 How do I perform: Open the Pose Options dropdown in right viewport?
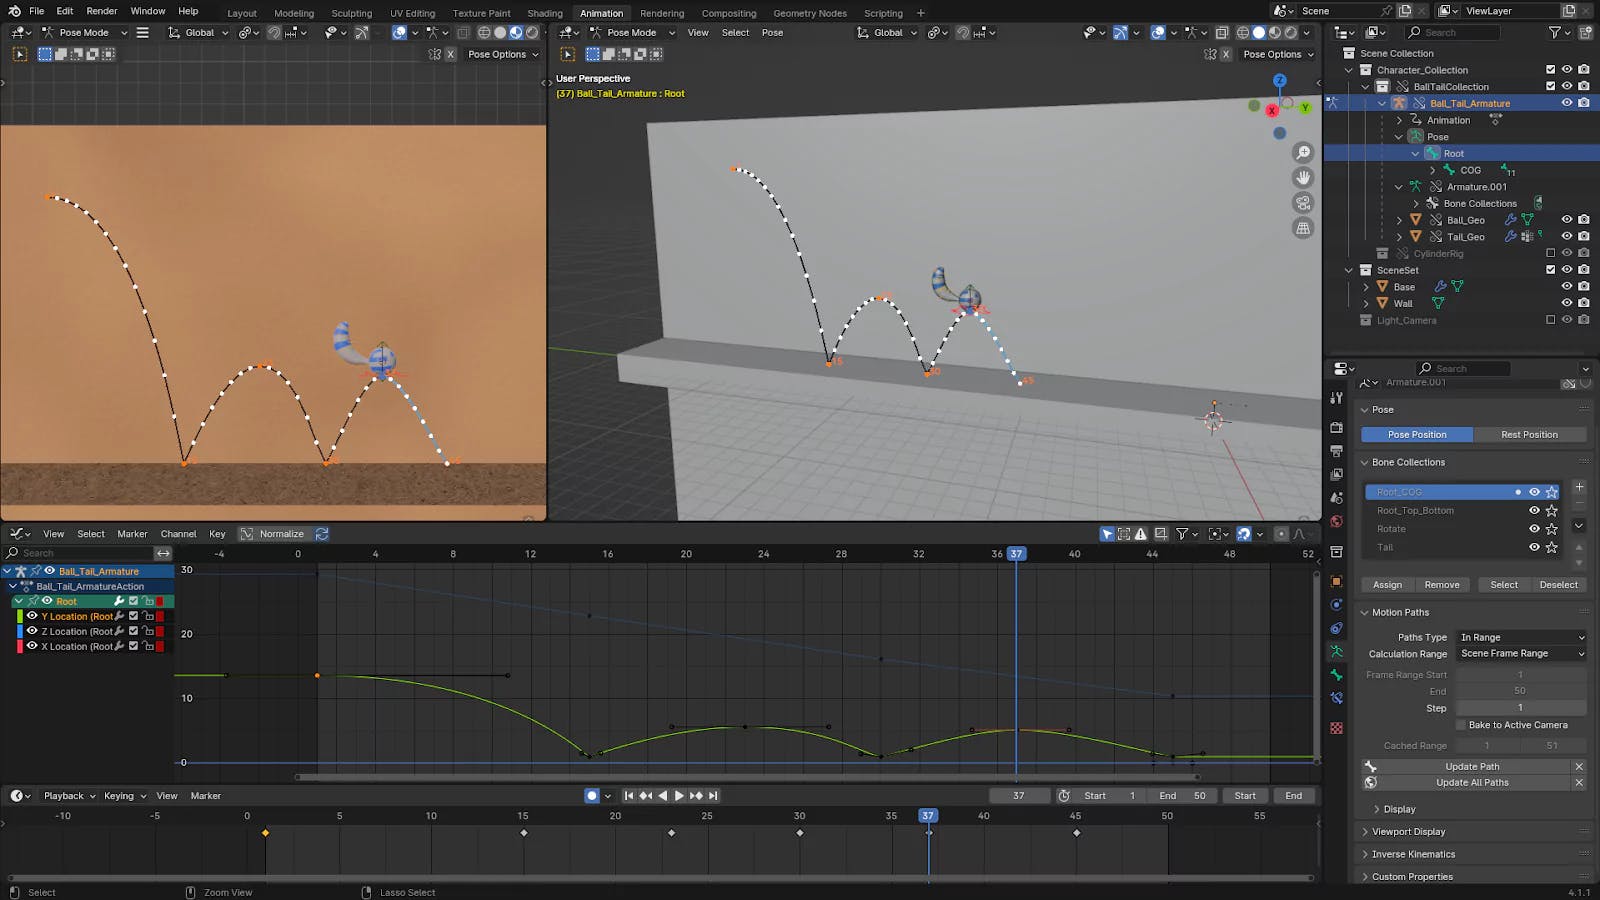tap(1278, 54)
